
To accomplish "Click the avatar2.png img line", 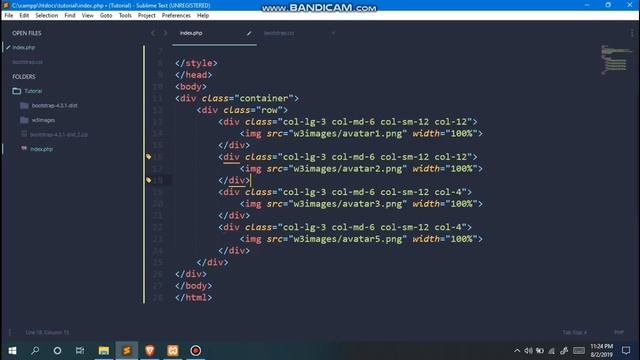I will click(x=362, y=169).
